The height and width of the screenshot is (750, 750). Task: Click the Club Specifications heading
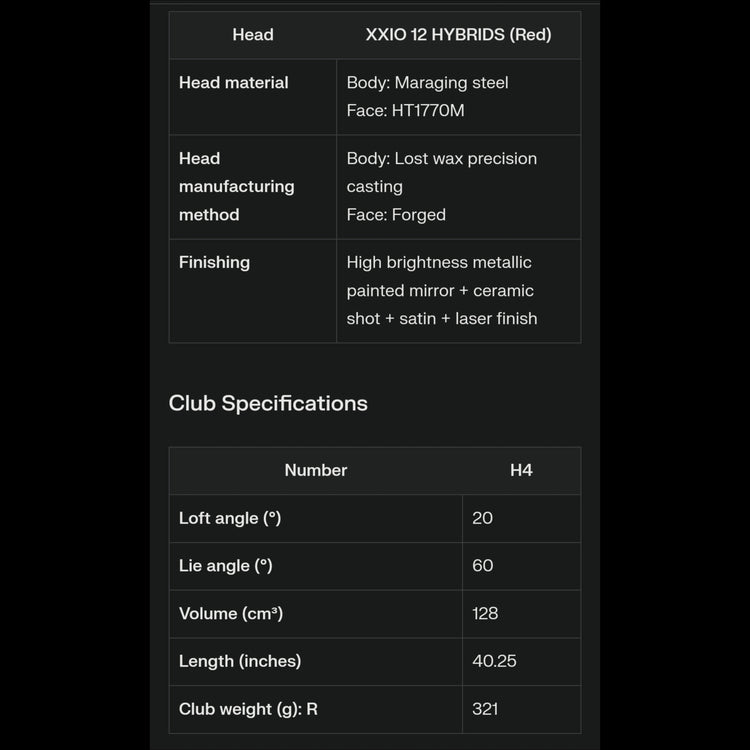pyautogui.click(x=268, y=404)
